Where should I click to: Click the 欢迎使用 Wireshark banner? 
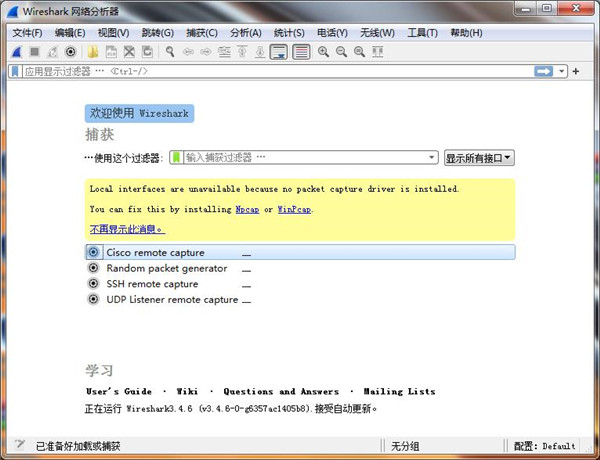pyautogui.click(x=139, y=113)
